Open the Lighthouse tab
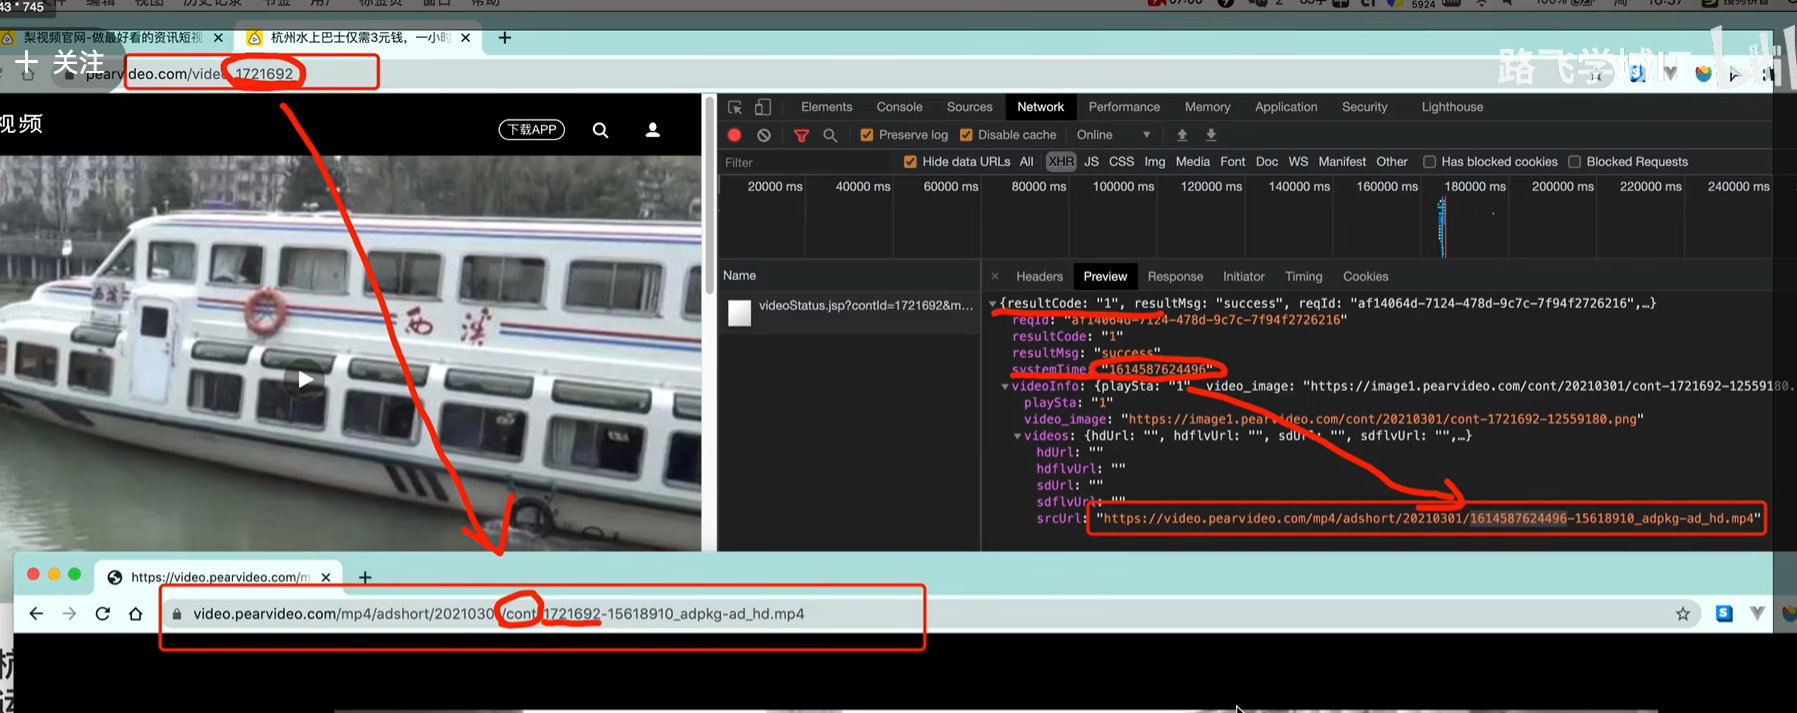The width and height of the screenshot is (1797, 713). [x=1452, y=107]
